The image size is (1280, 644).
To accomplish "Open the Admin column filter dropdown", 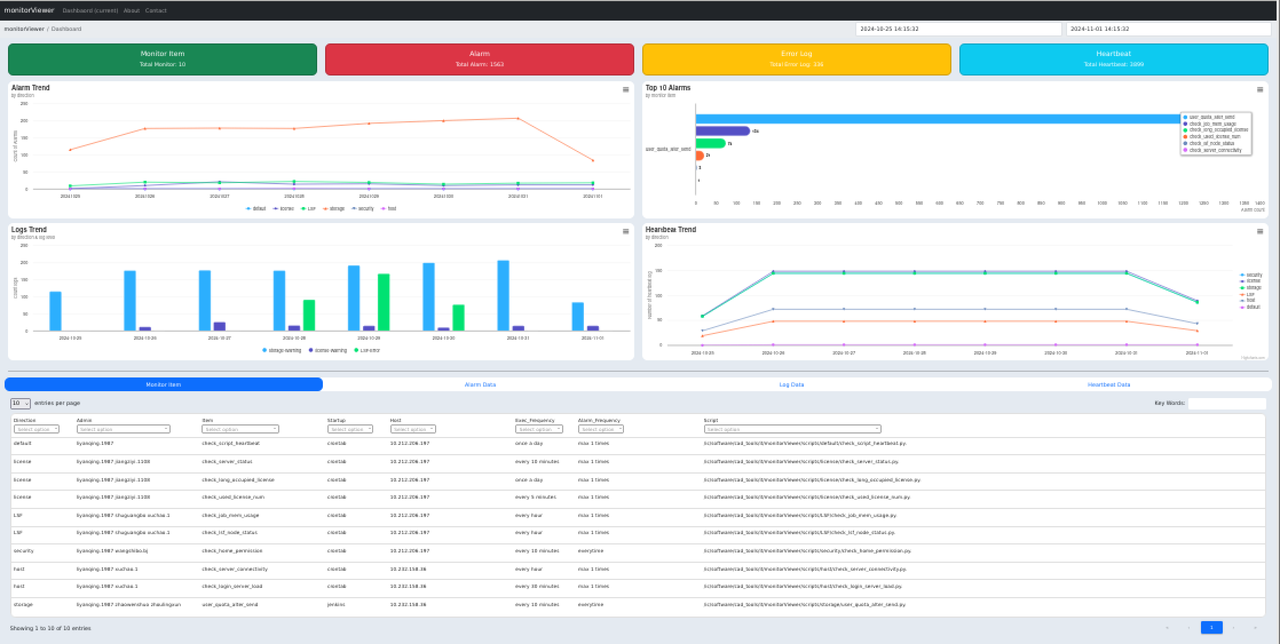I will 123,429.
